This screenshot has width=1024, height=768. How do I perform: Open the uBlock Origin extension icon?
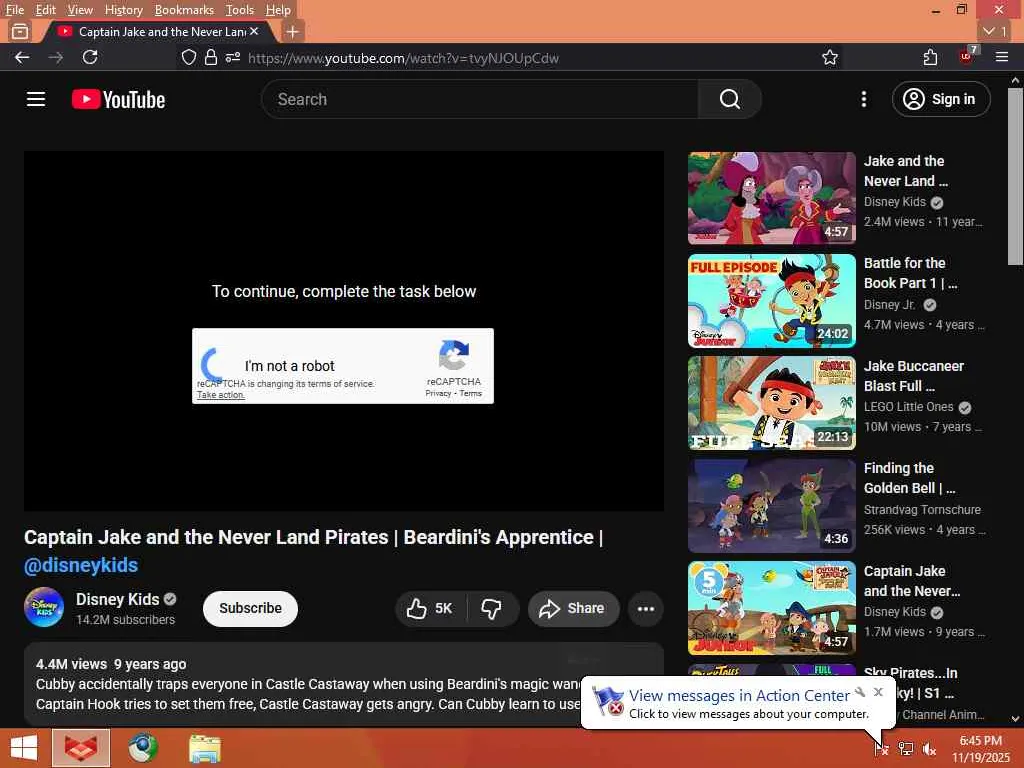click(x=967, y=56)
